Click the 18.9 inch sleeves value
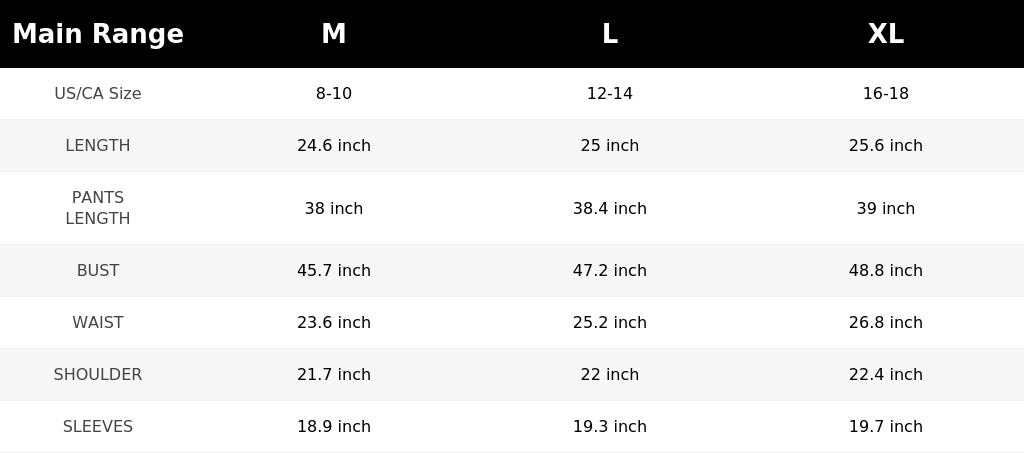 coord(334,427)
